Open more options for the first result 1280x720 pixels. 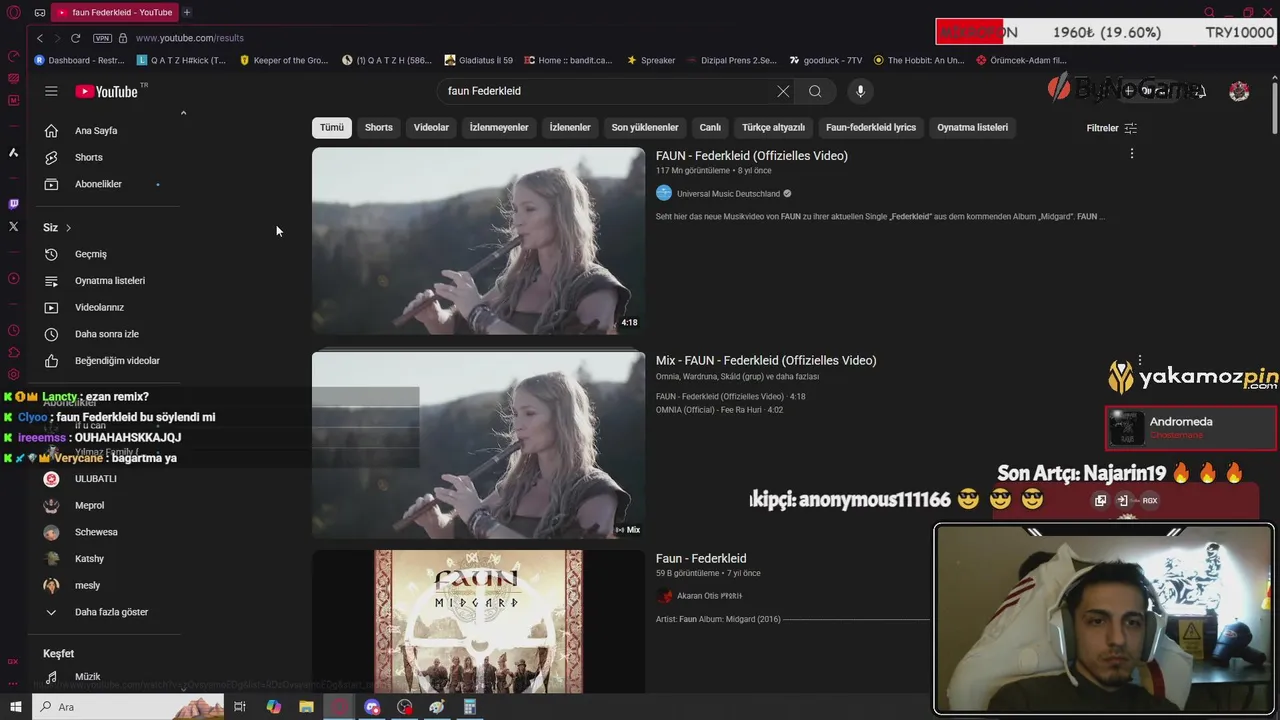[x=1131, y=154]
